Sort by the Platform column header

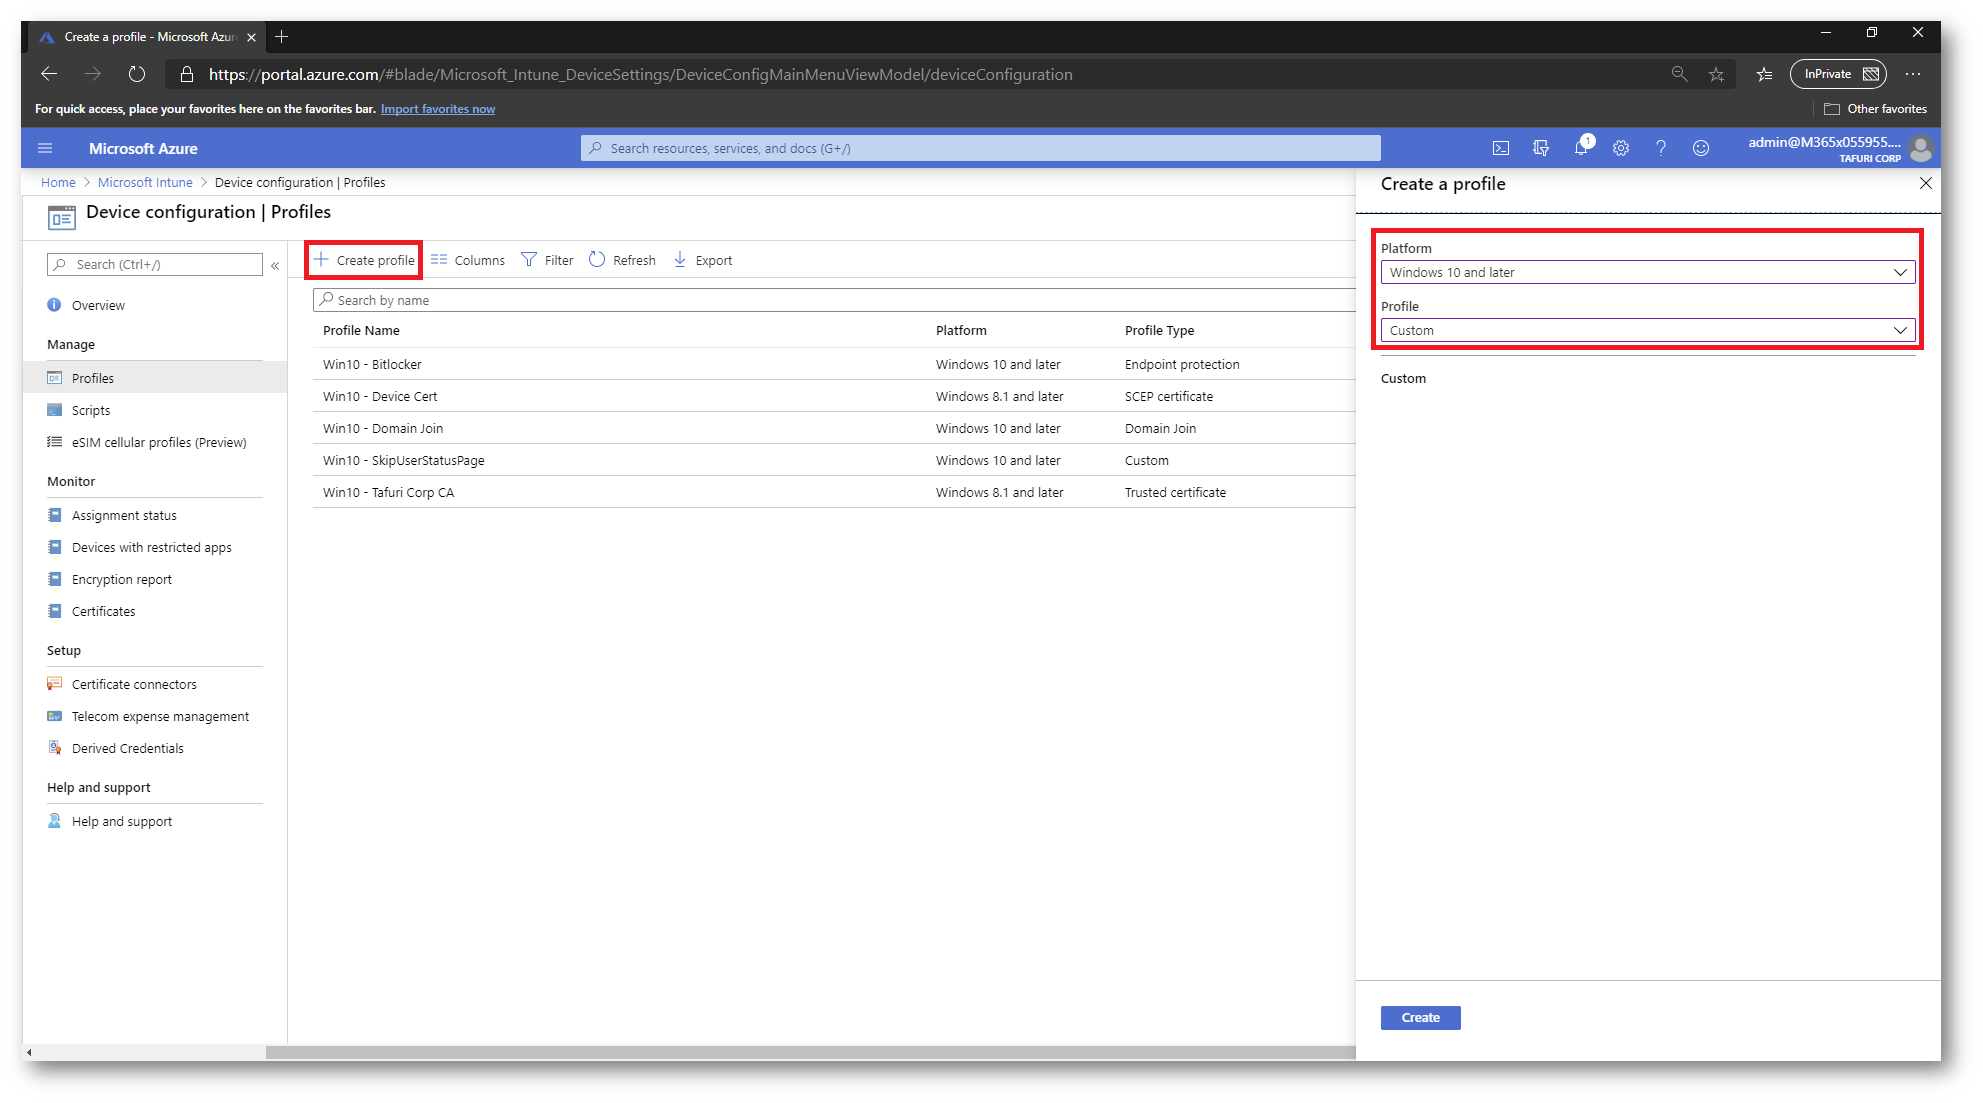[961, 331]
